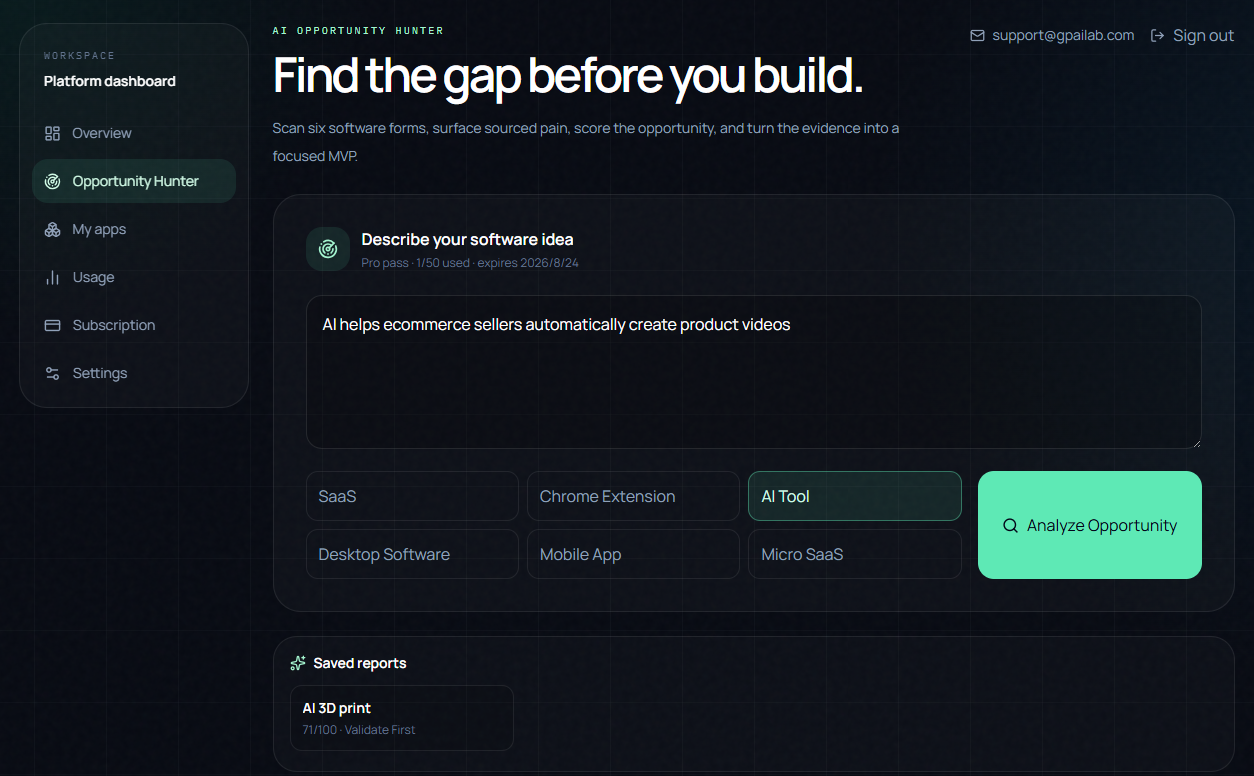
Task: Click the sparkle icon next to Saved reports
Action: 298,663
